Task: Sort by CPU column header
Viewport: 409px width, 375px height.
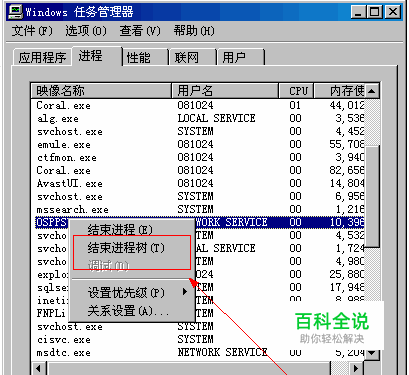Action: (x=296, y=90)
